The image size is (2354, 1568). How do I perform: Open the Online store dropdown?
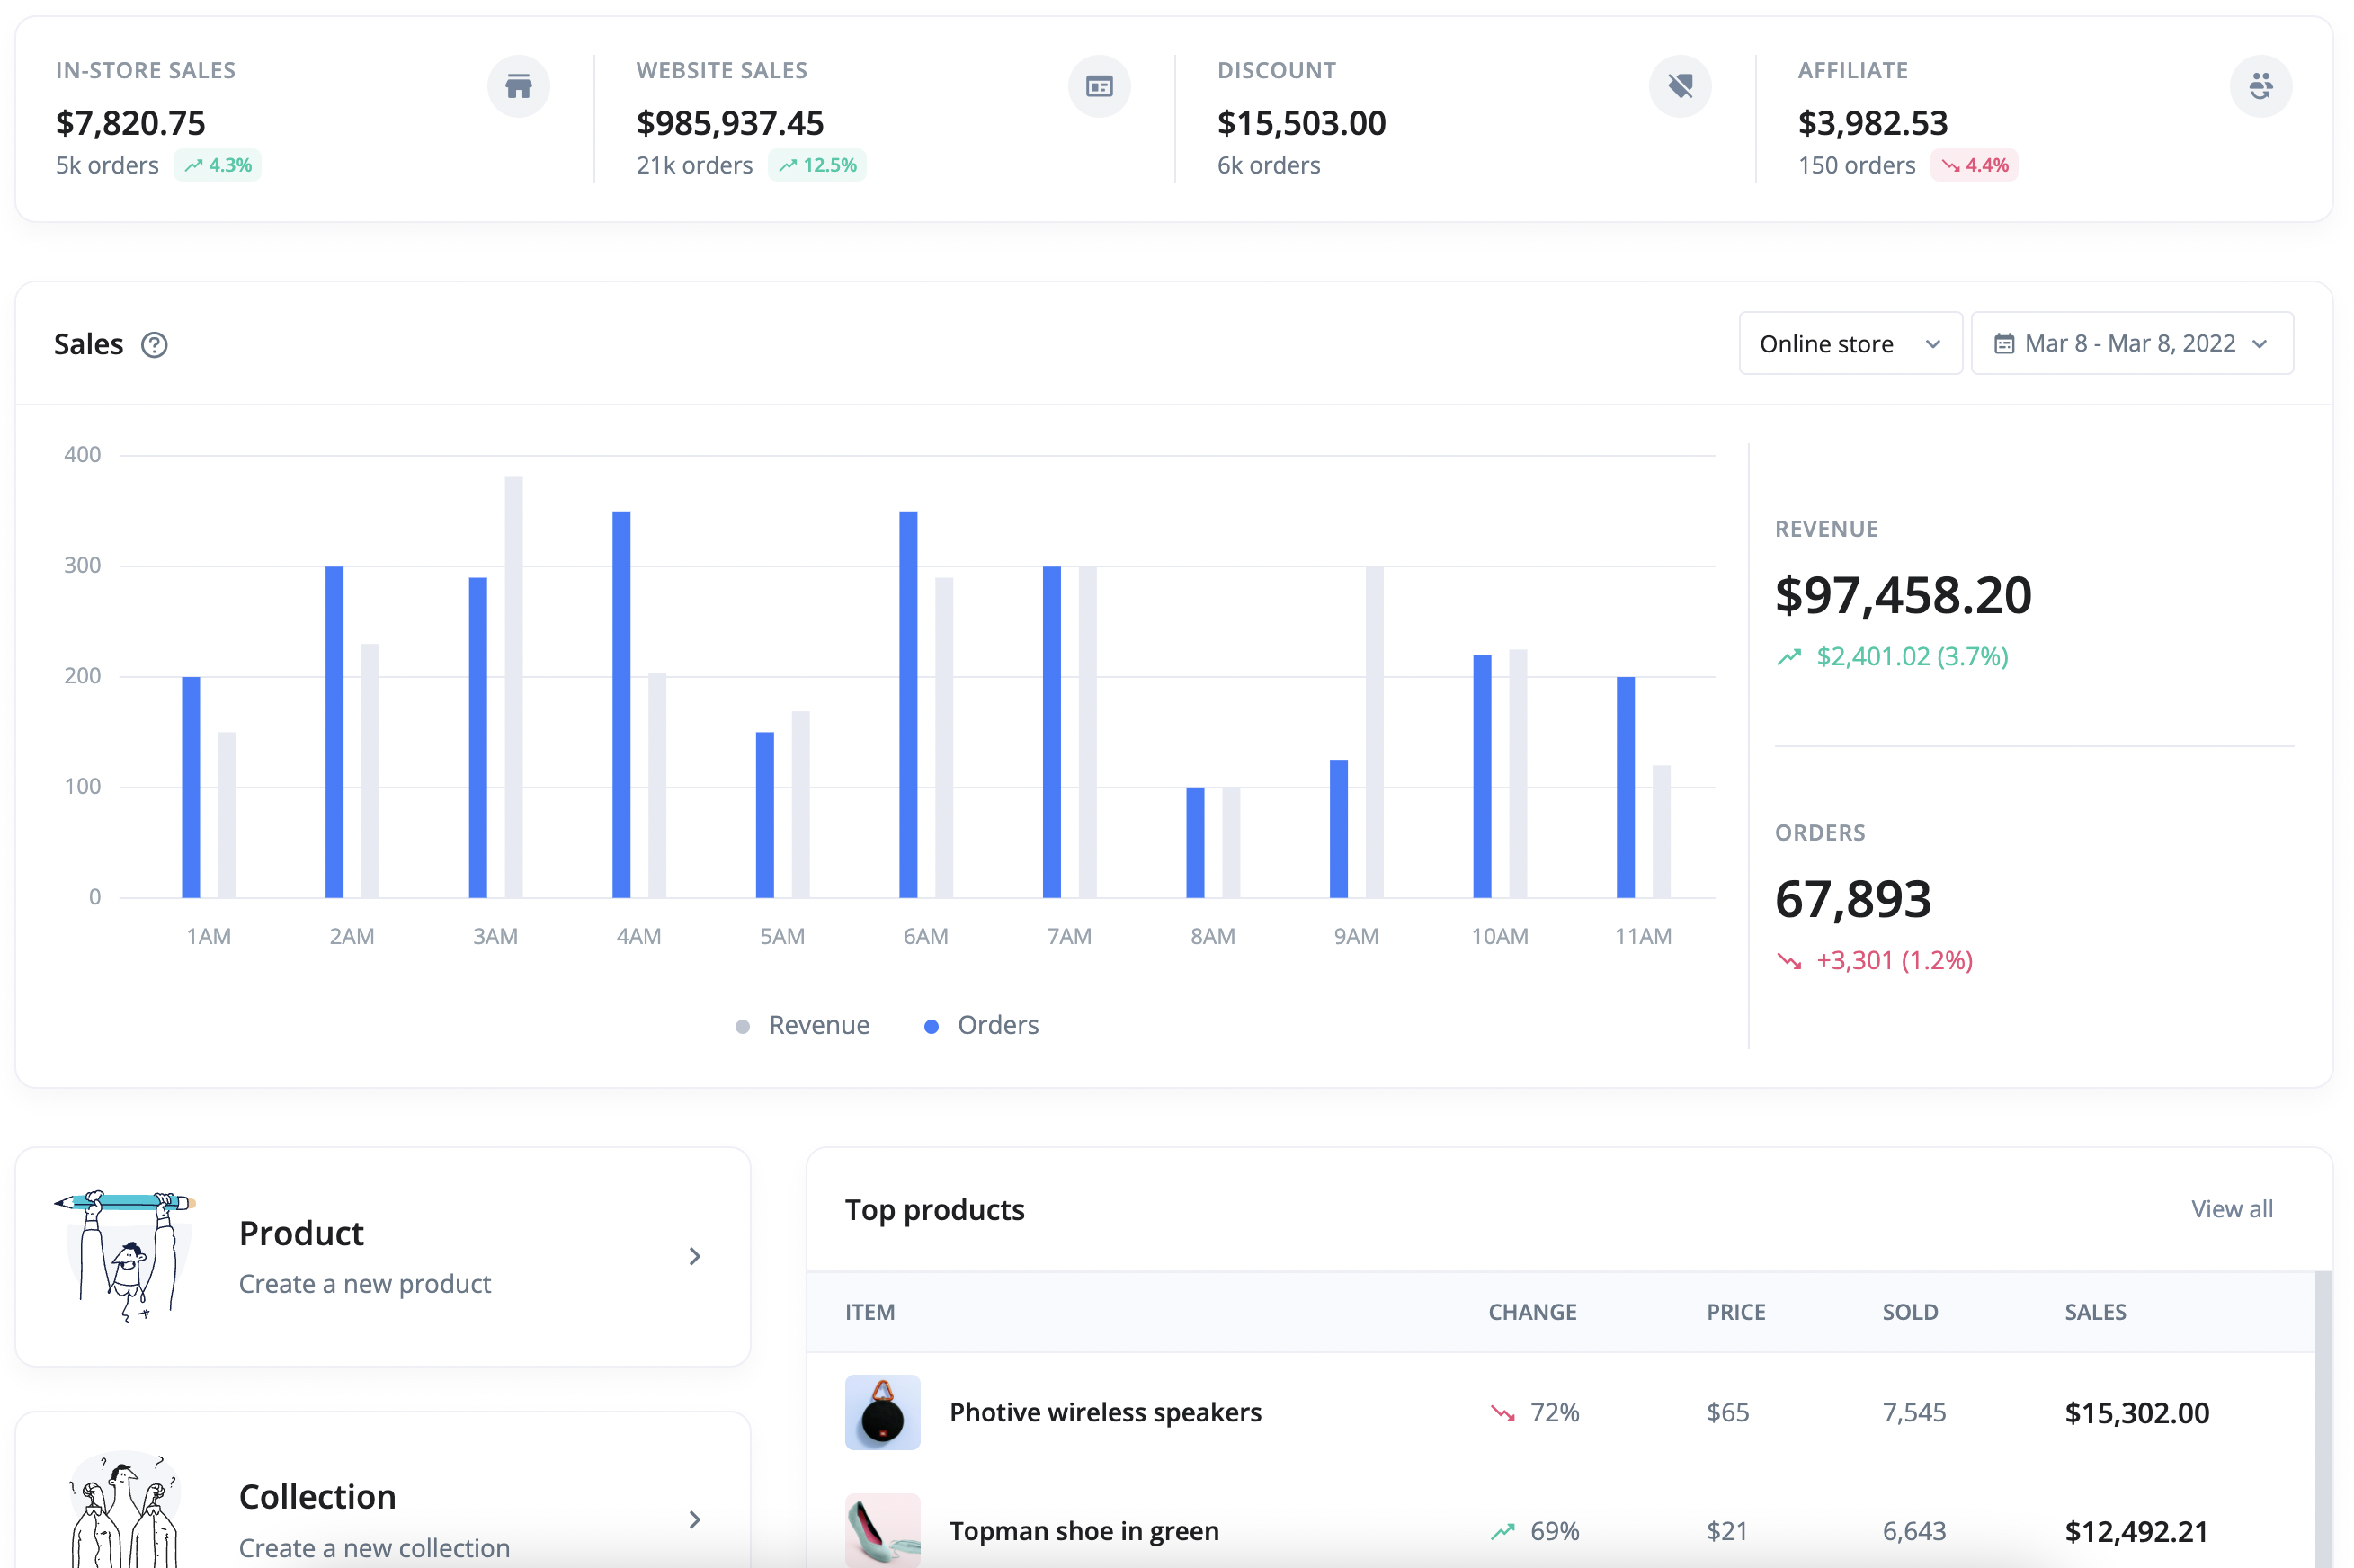click(1850, 344)
